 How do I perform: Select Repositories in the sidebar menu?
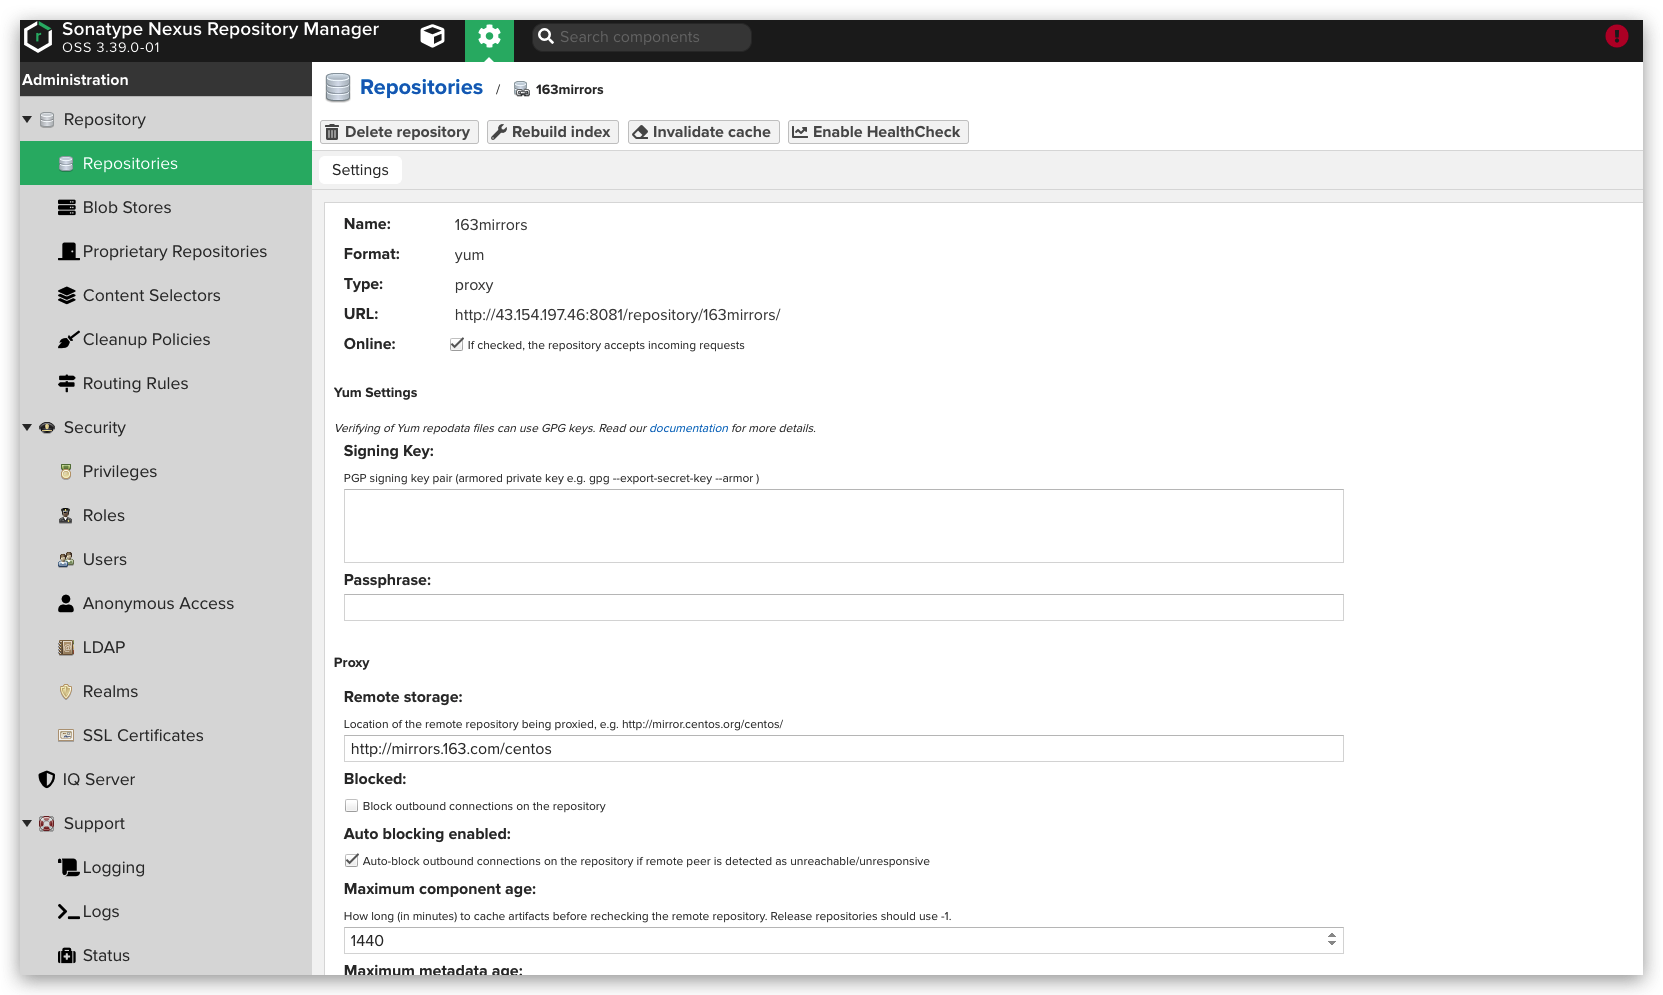tap(130, 163)
